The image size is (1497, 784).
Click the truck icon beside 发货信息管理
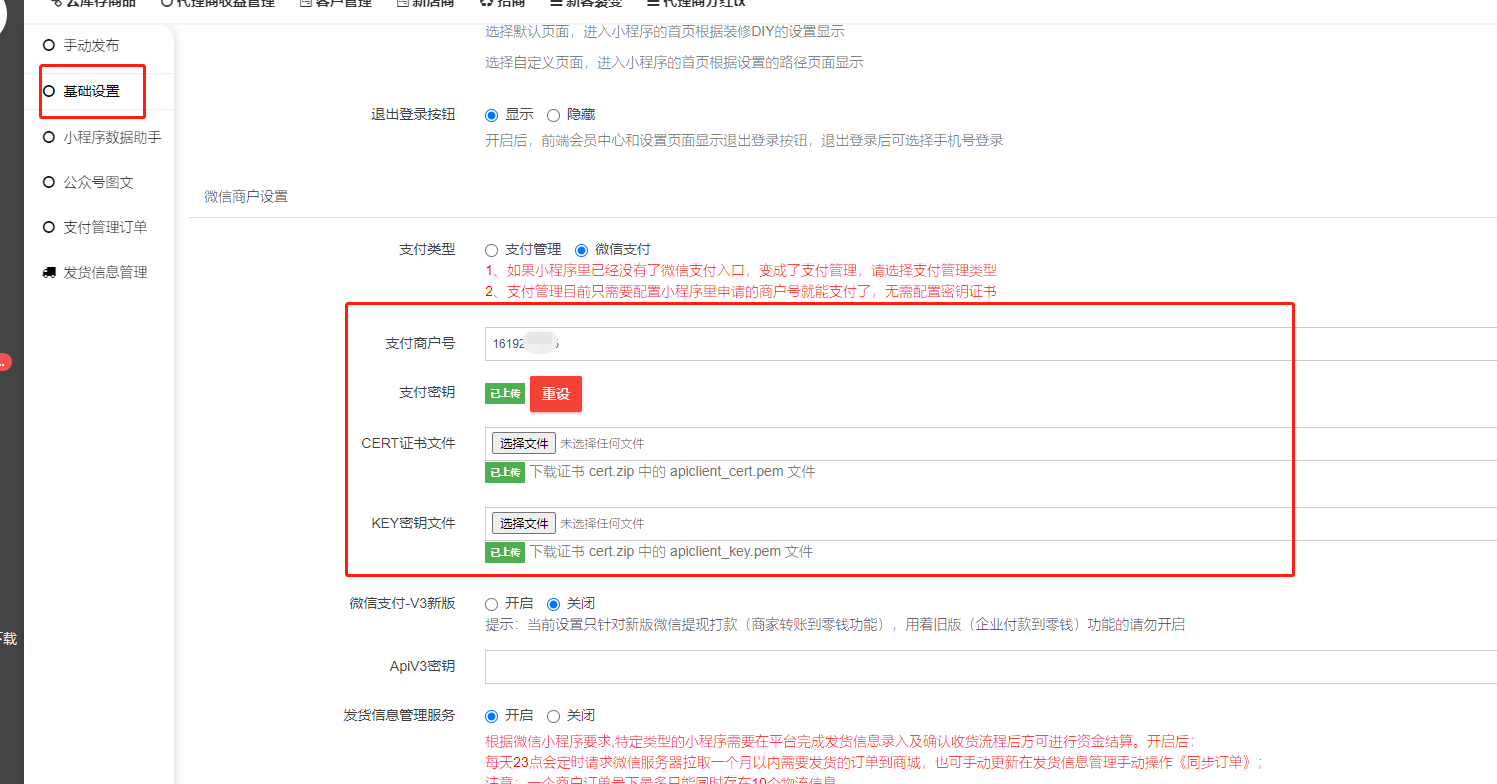click(48, 272)
